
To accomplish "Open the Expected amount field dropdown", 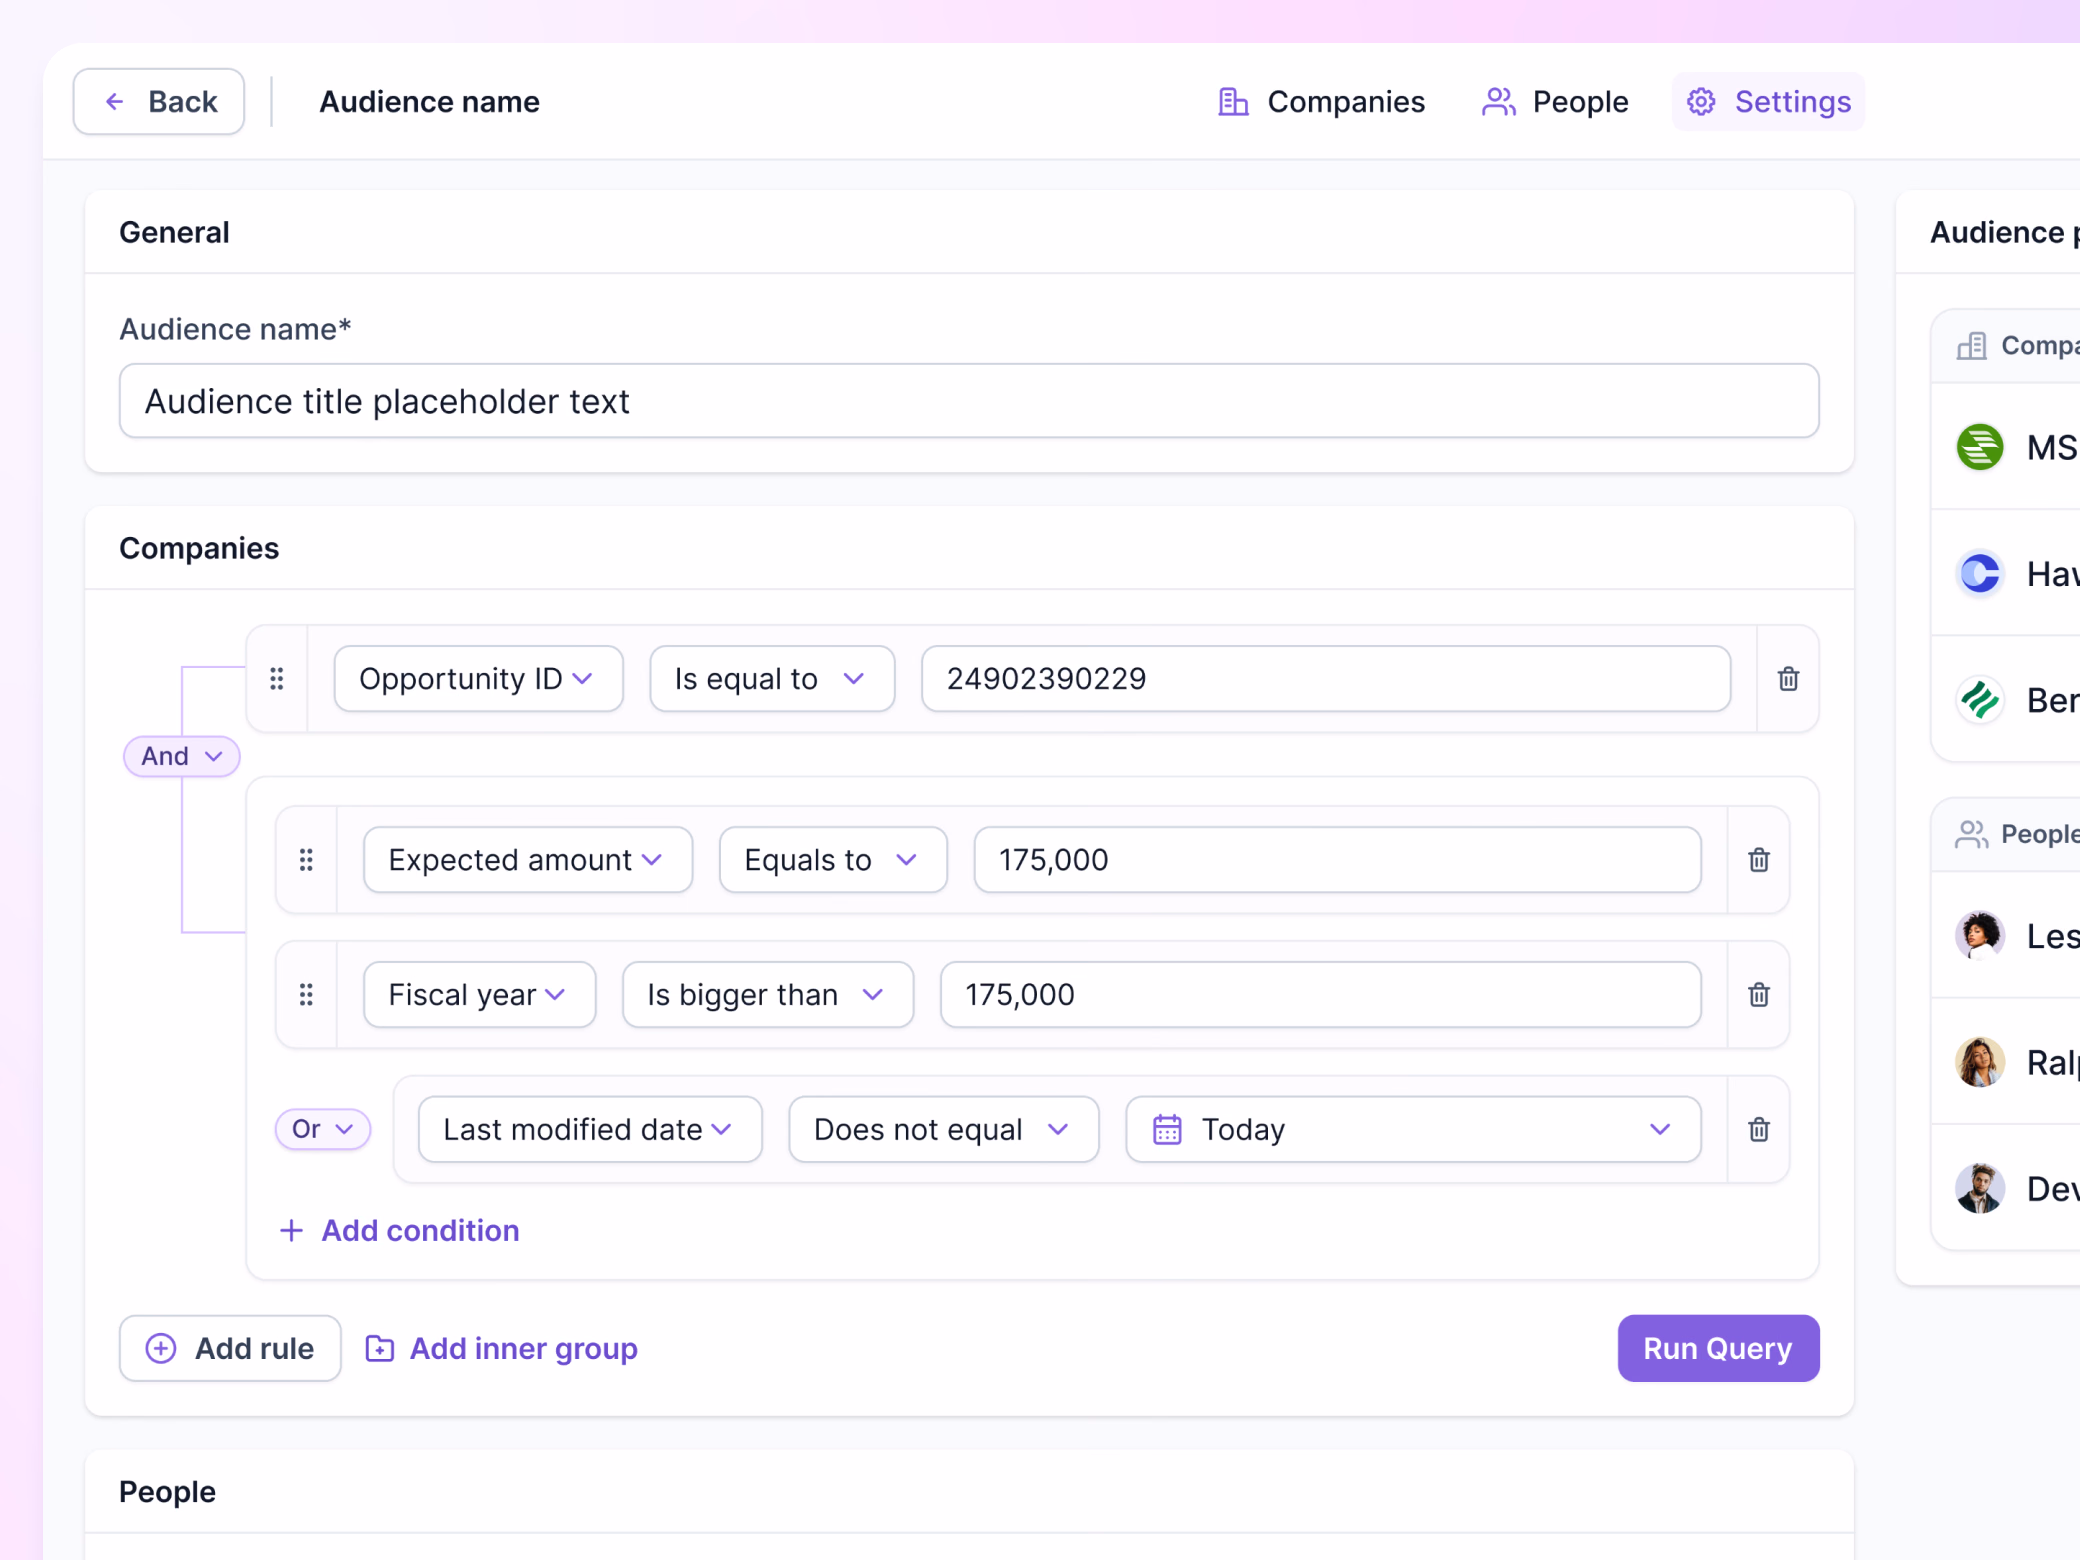I will pyautogui.click(x=528, y=860).
